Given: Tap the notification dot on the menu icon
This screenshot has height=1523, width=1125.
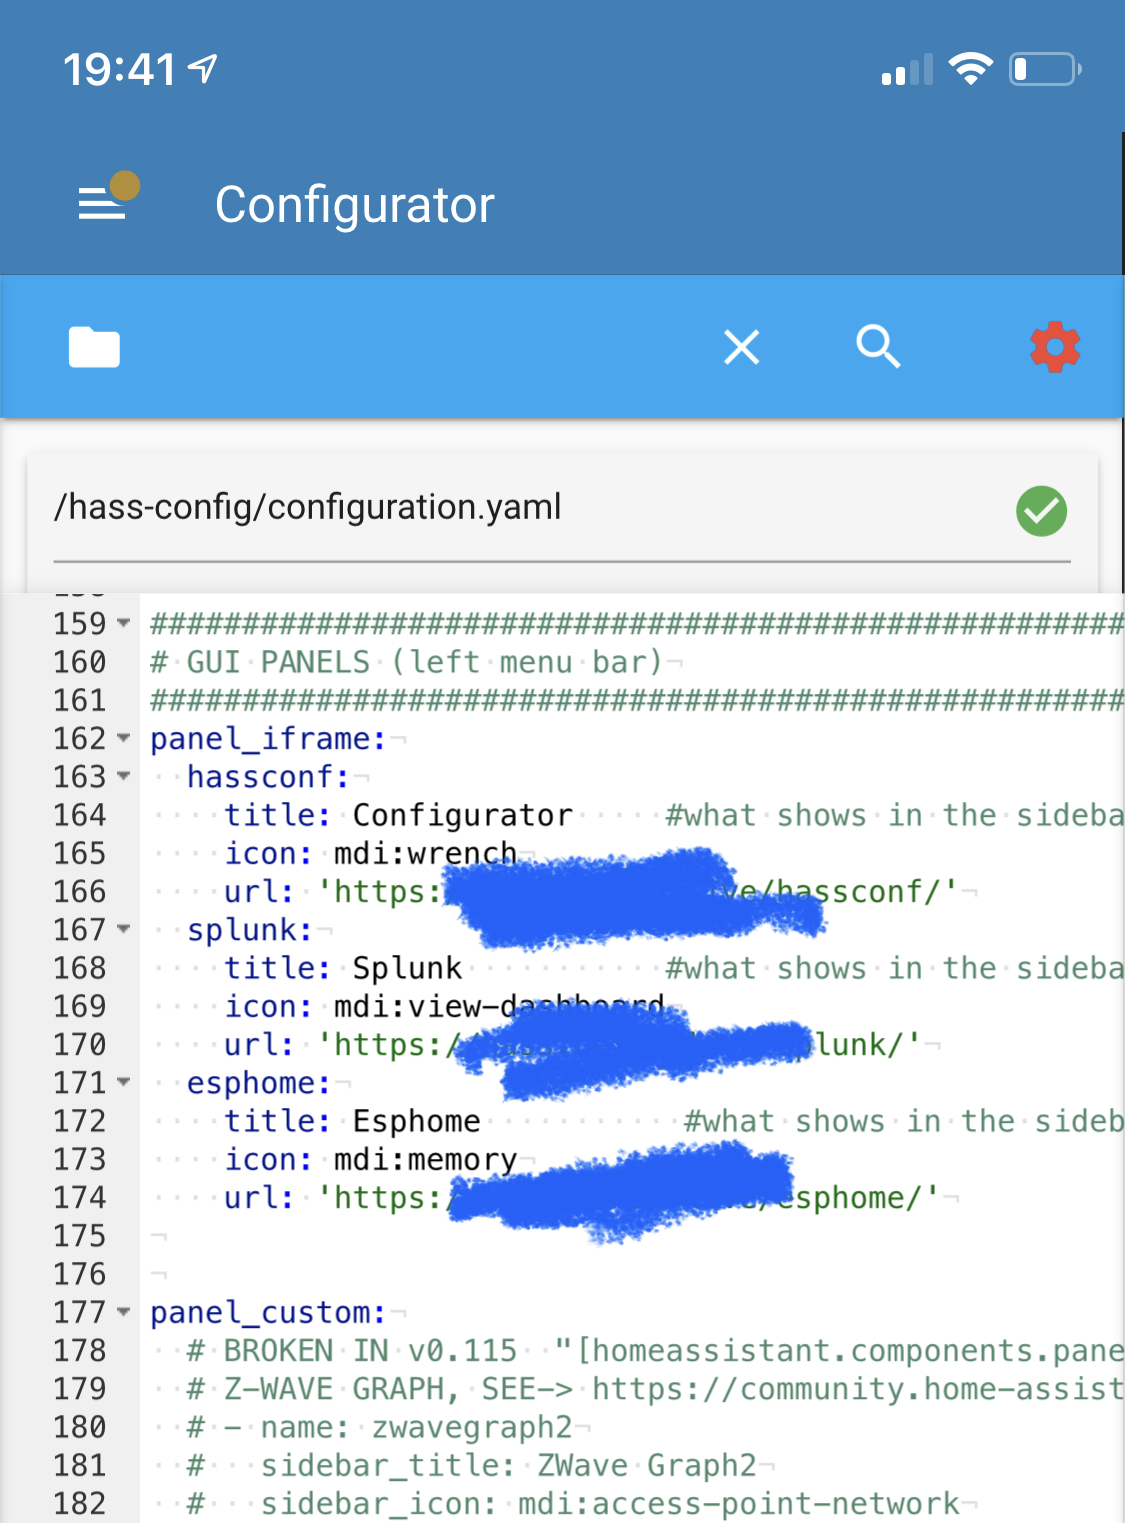Looking at the screenshot, I should click(126, 184).
